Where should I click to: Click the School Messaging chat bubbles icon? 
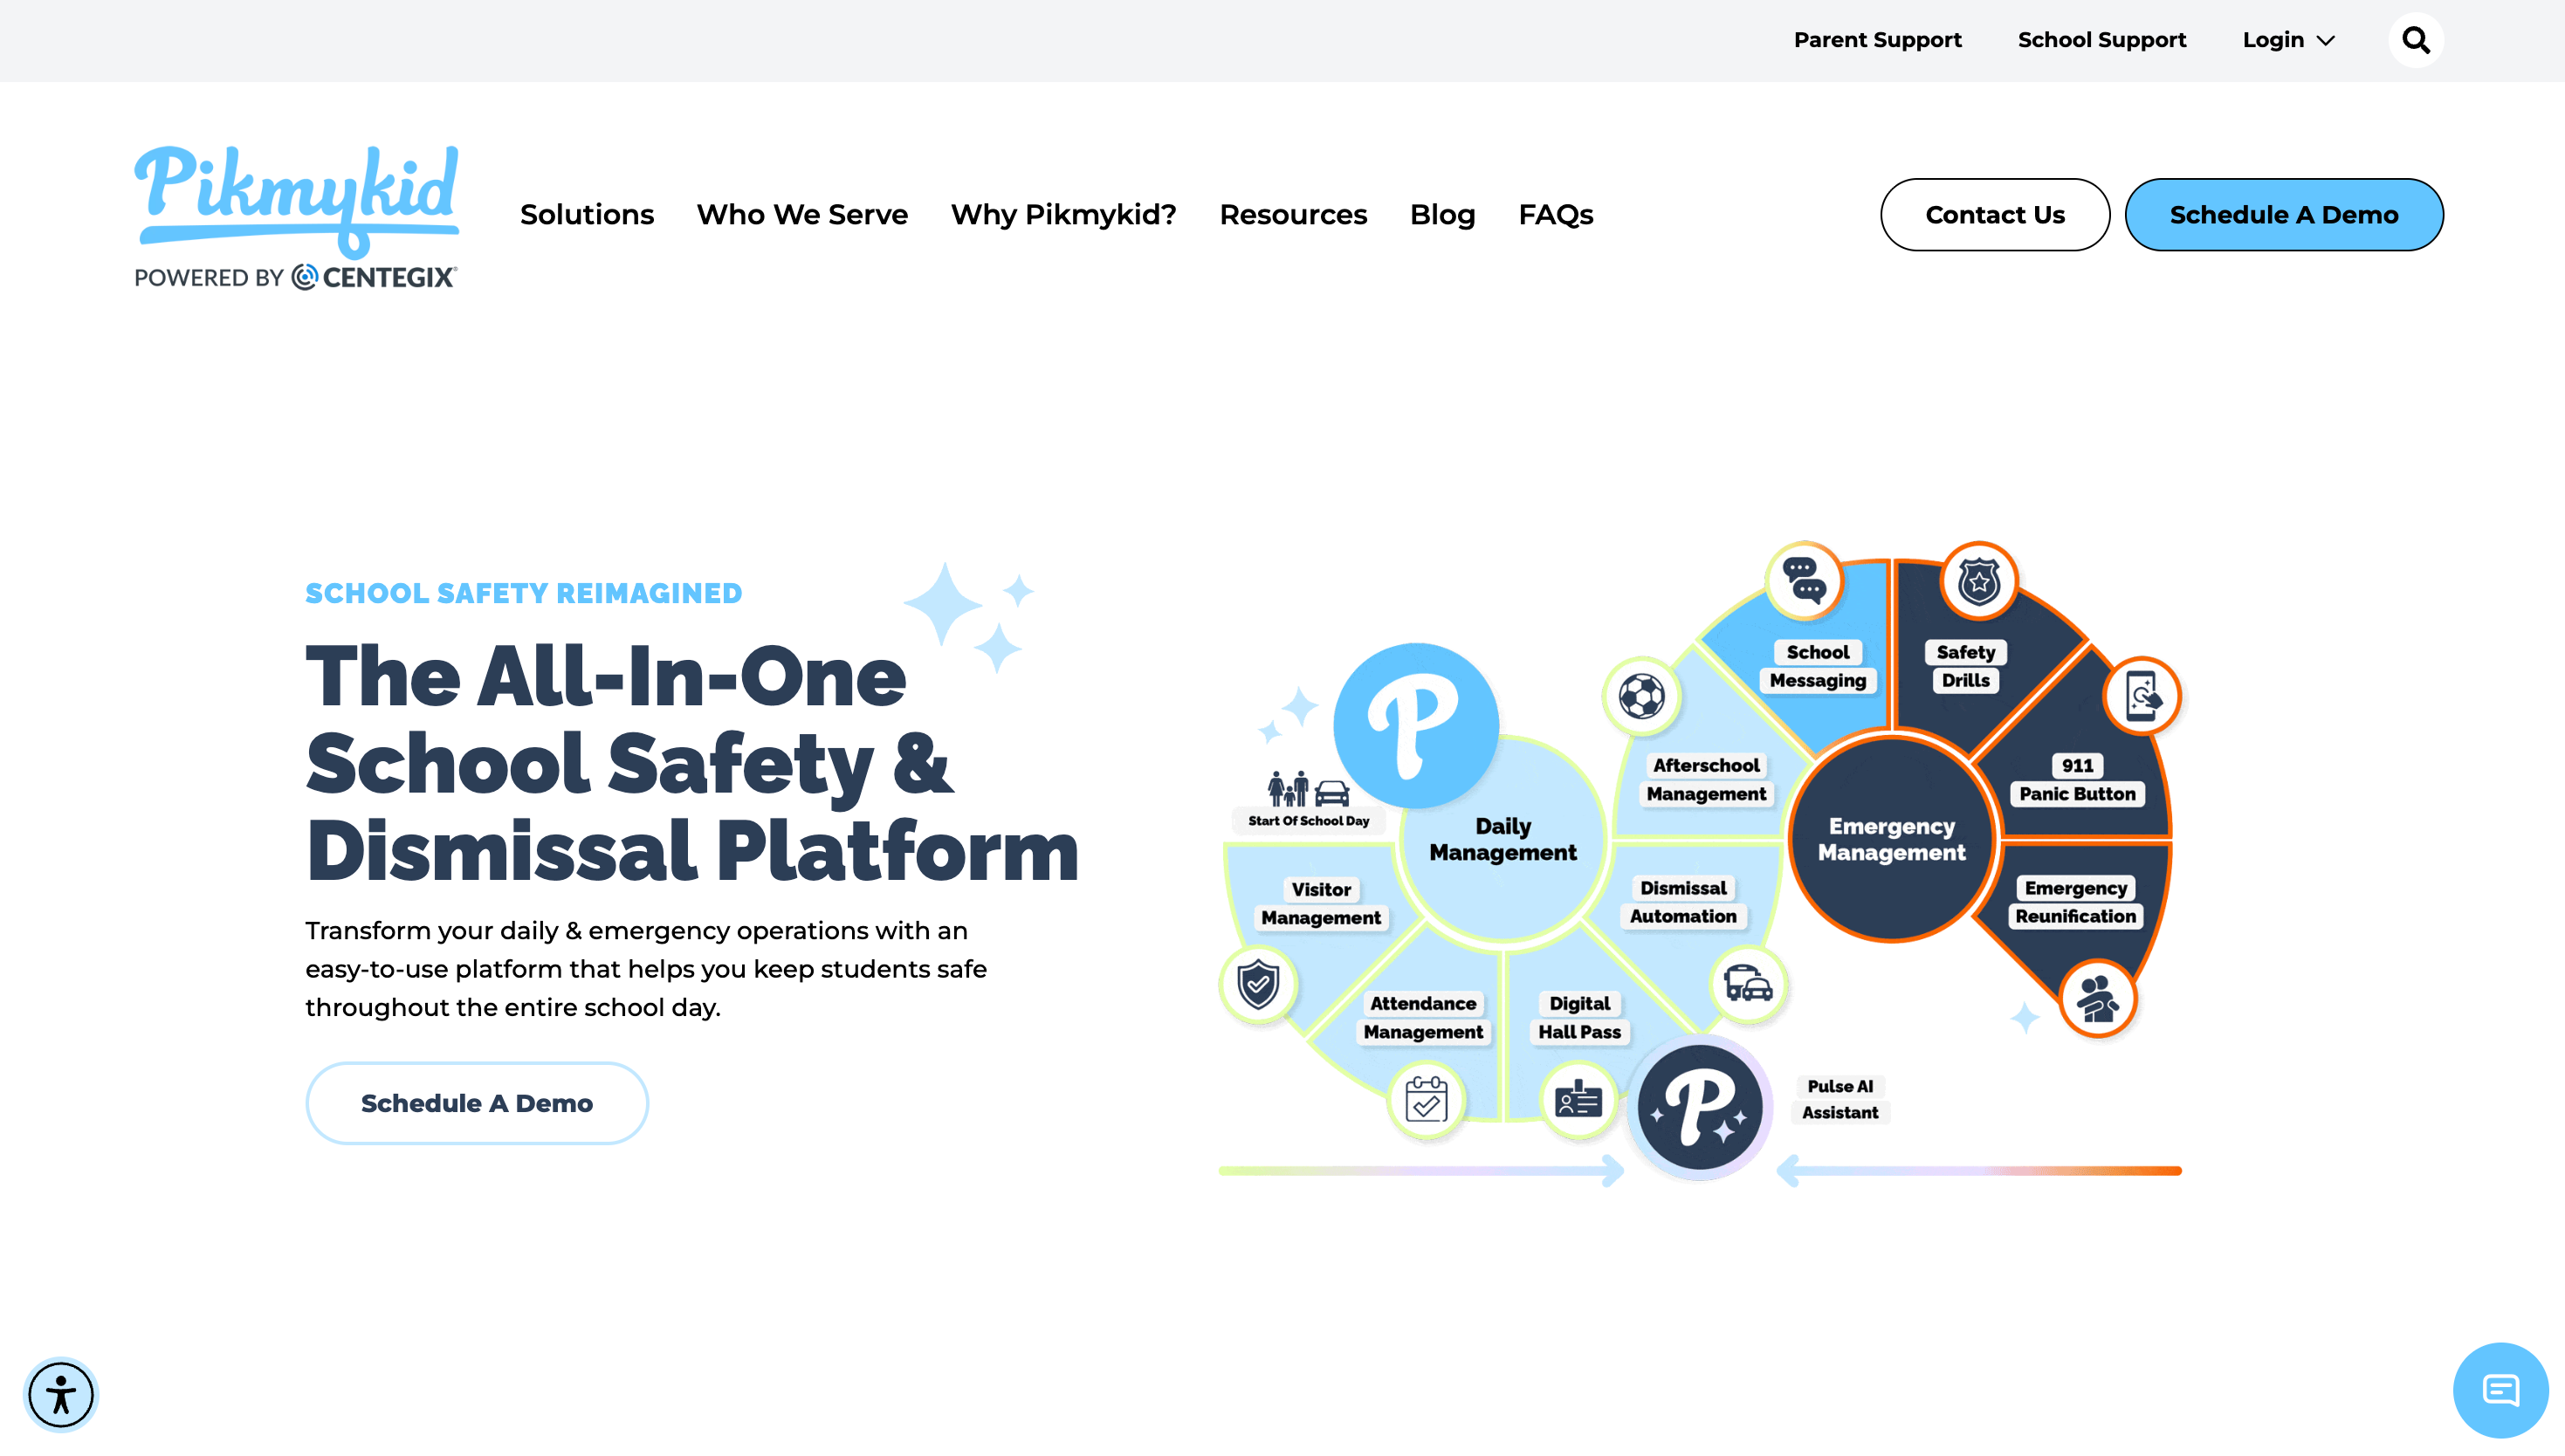1805,581
